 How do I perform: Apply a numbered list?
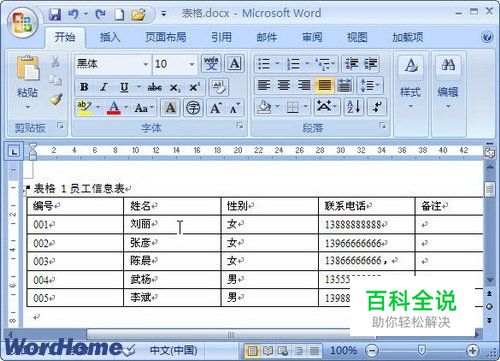[293, 64]
